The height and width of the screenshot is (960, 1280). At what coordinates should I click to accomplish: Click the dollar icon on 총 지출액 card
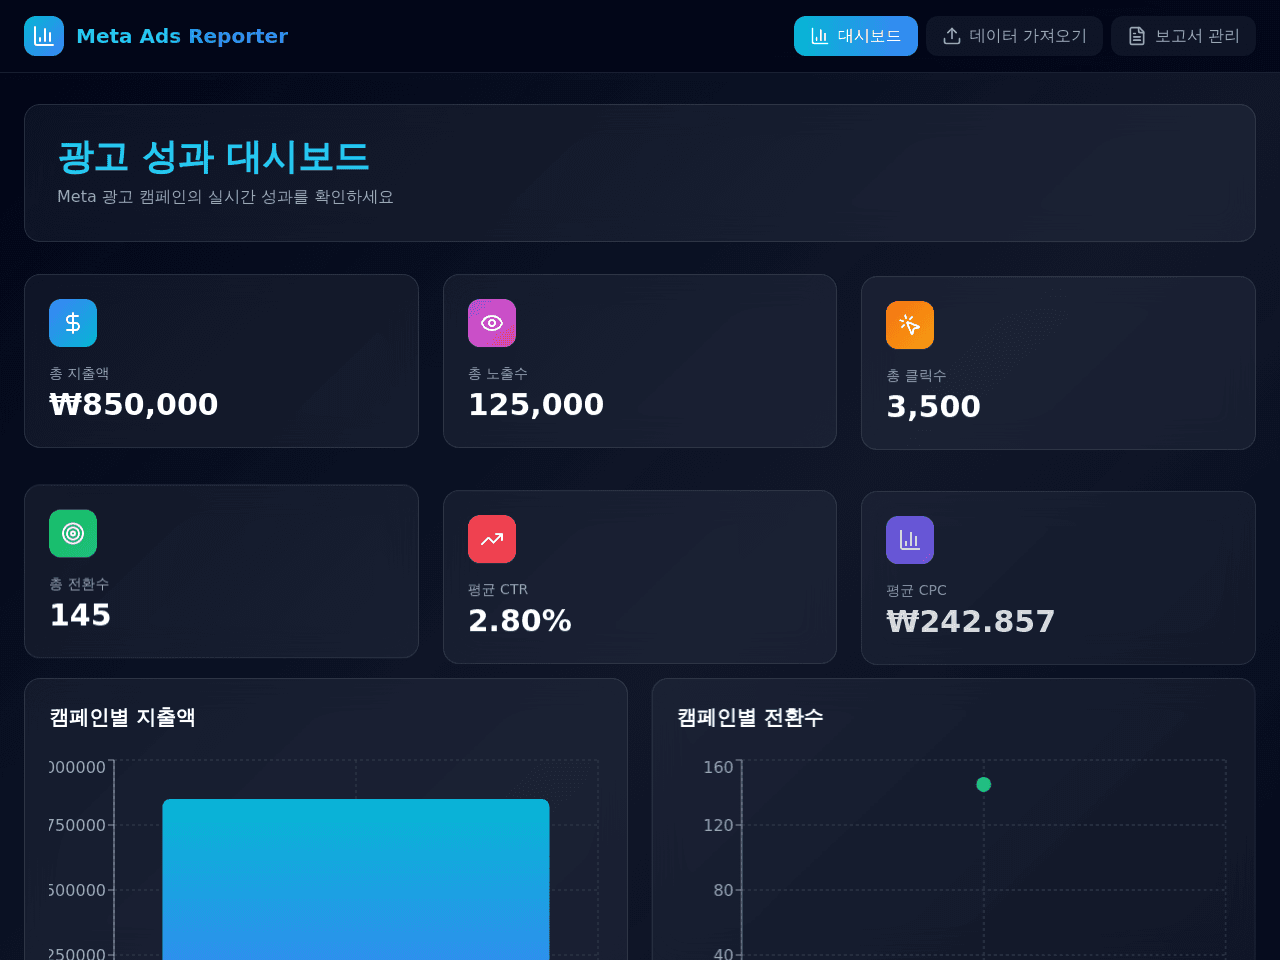click(73, 323)
